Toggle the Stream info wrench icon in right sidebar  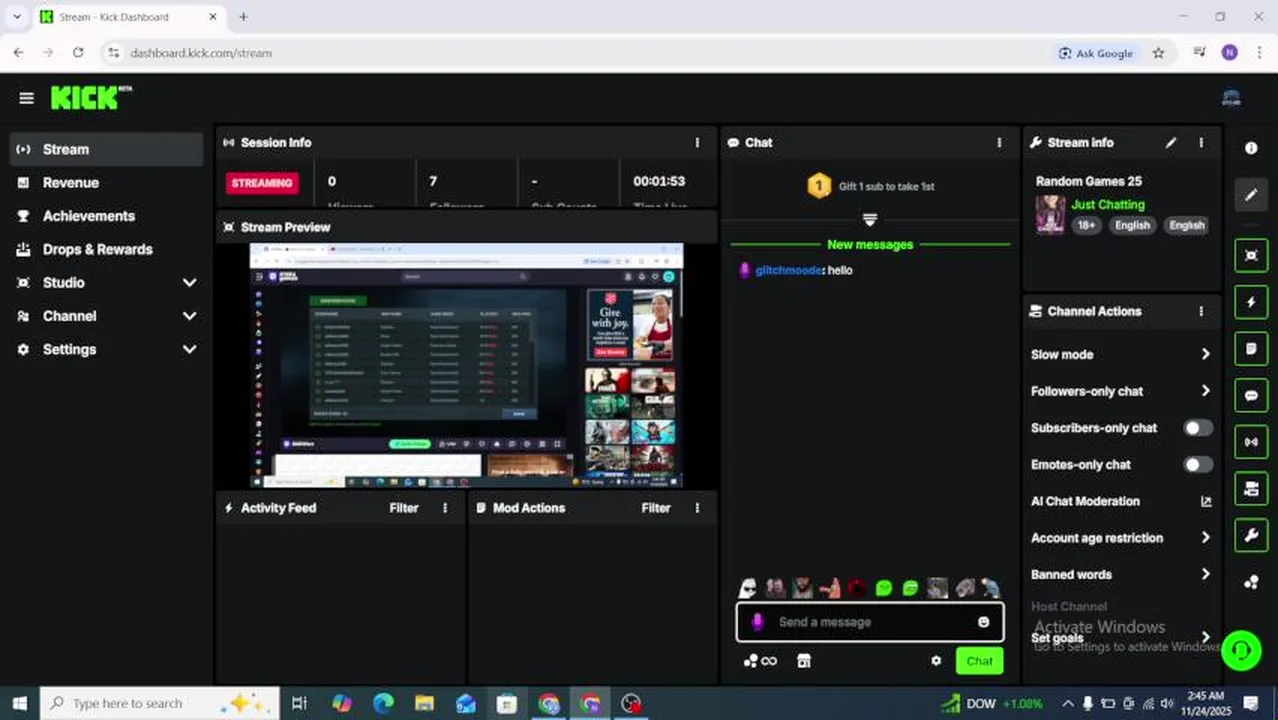[1251, 535]
